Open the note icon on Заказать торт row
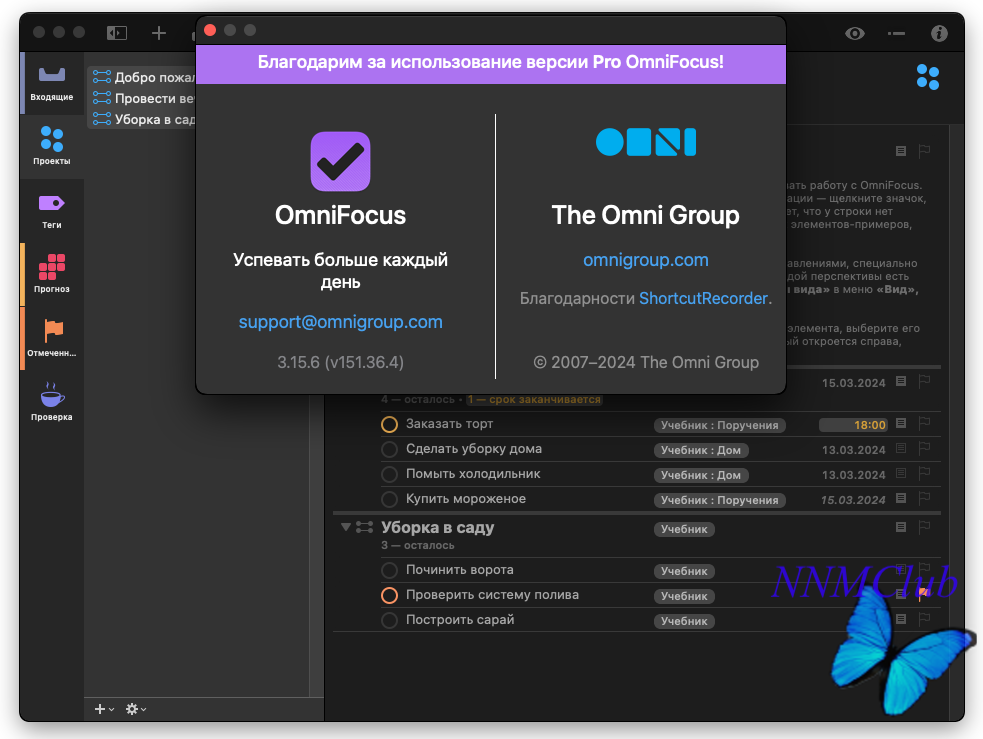Screen dimensions: 983x739 click(901, 423)
